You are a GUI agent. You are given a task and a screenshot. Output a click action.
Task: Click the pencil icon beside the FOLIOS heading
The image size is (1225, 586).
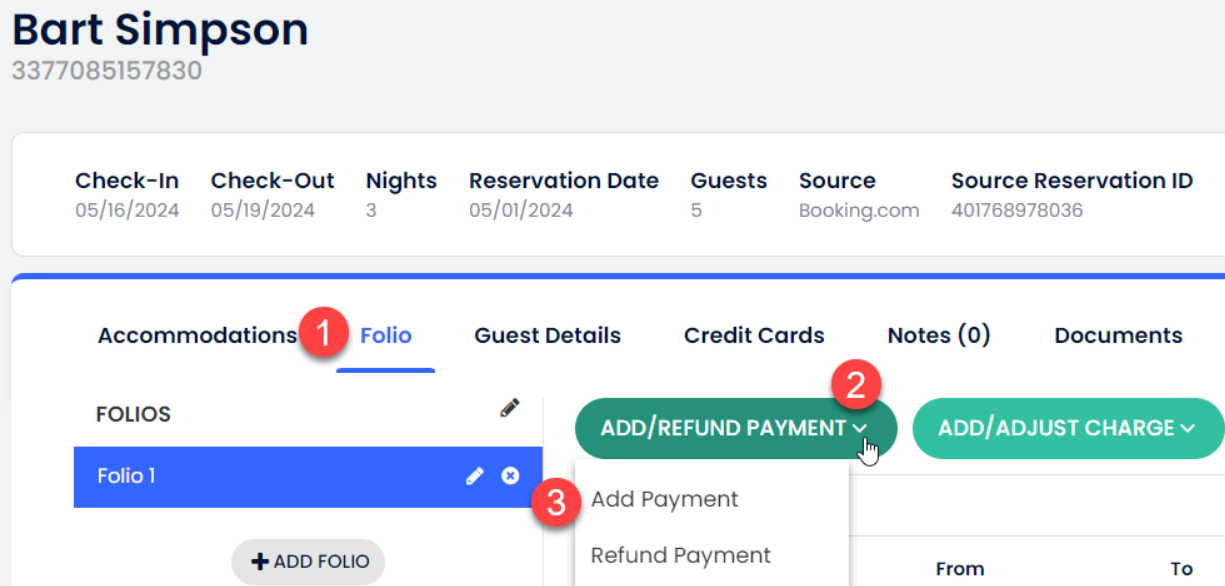510,408
